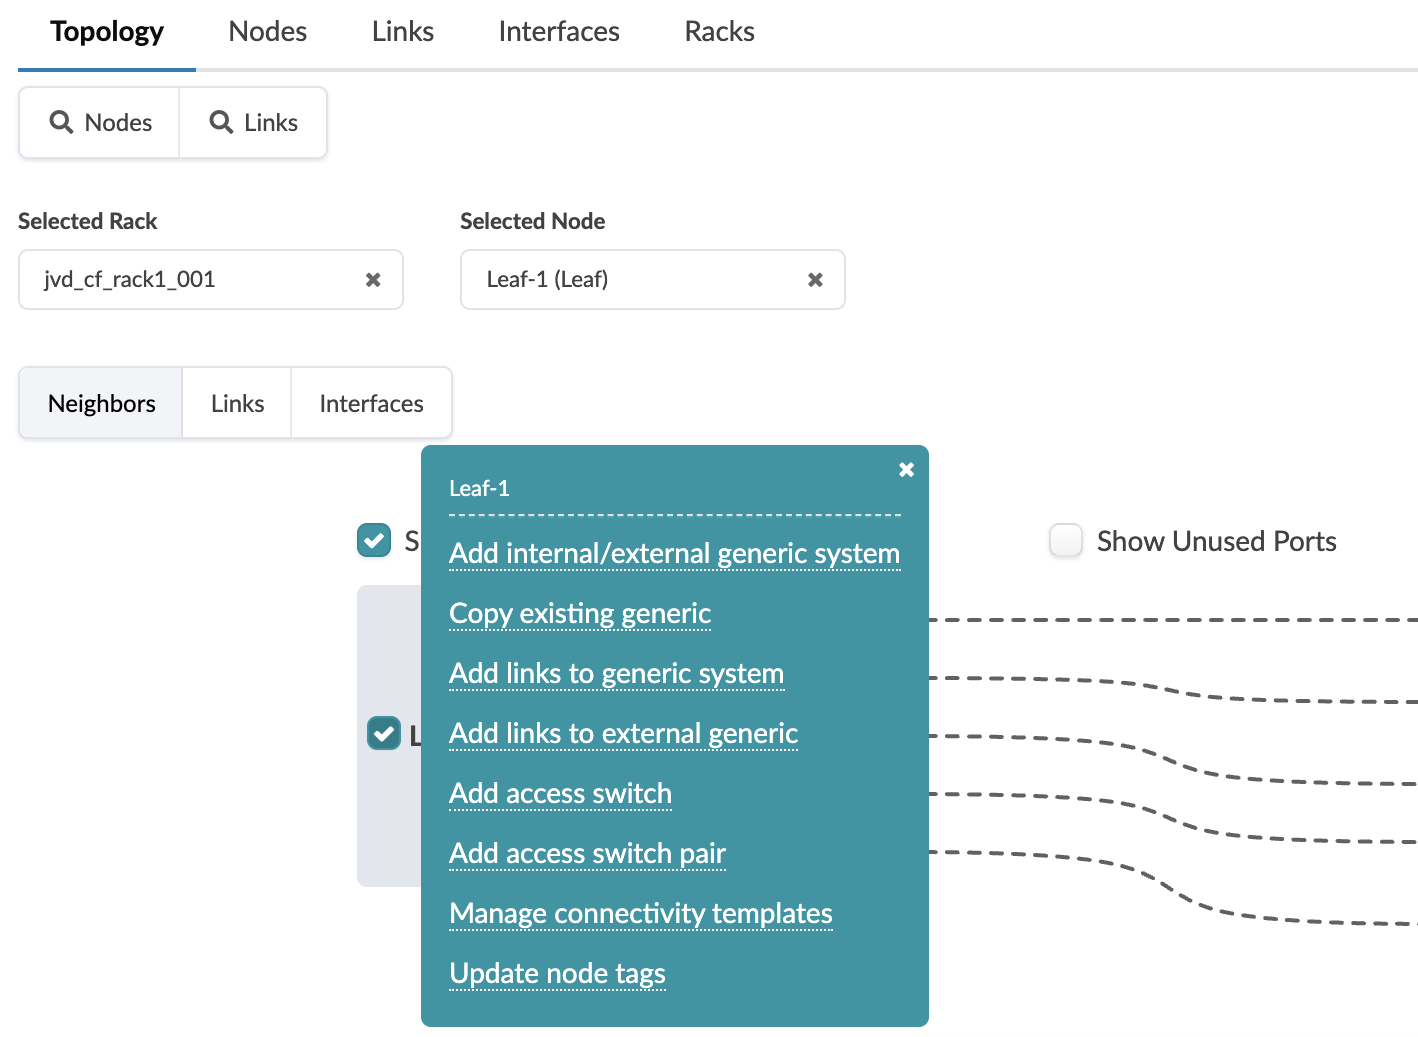This screenshot has height=1037, width=1418.
Task: Uncheck the checkbox left of the popup header
Action: [374, 540]
